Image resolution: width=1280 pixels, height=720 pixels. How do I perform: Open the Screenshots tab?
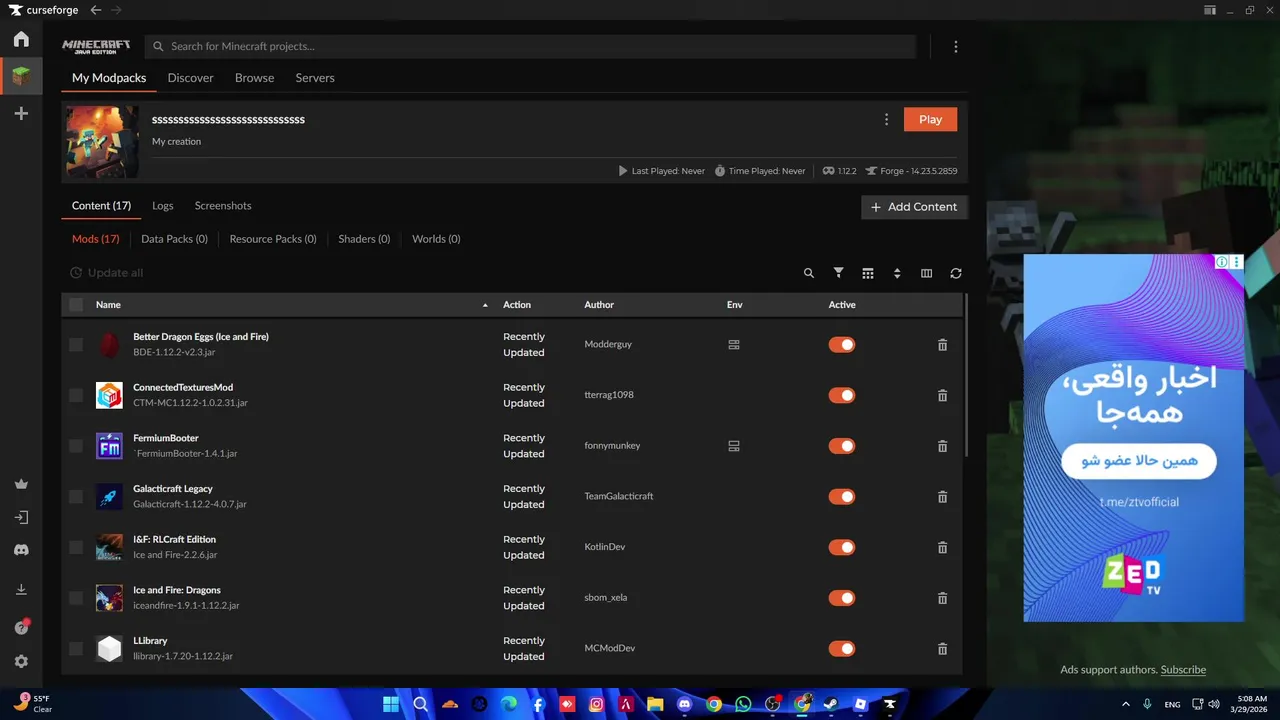pos(223,206)
